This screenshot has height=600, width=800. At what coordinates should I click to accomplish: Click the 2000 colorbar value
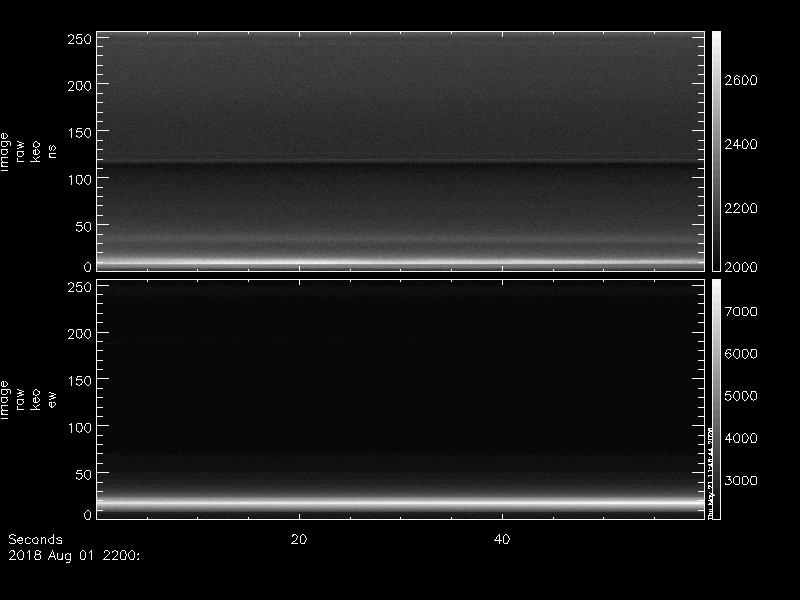pyautogui.click(x=741, y=267)
